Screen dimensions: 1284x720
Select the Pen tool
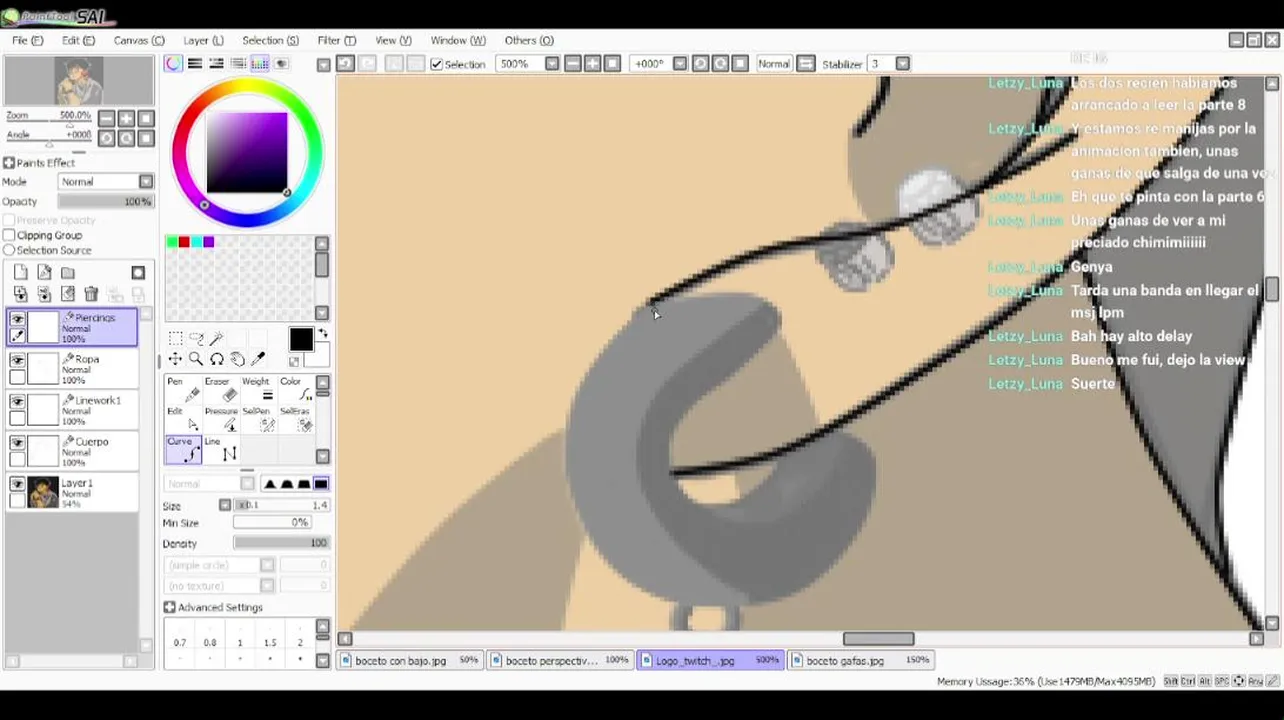pos(183,389)
